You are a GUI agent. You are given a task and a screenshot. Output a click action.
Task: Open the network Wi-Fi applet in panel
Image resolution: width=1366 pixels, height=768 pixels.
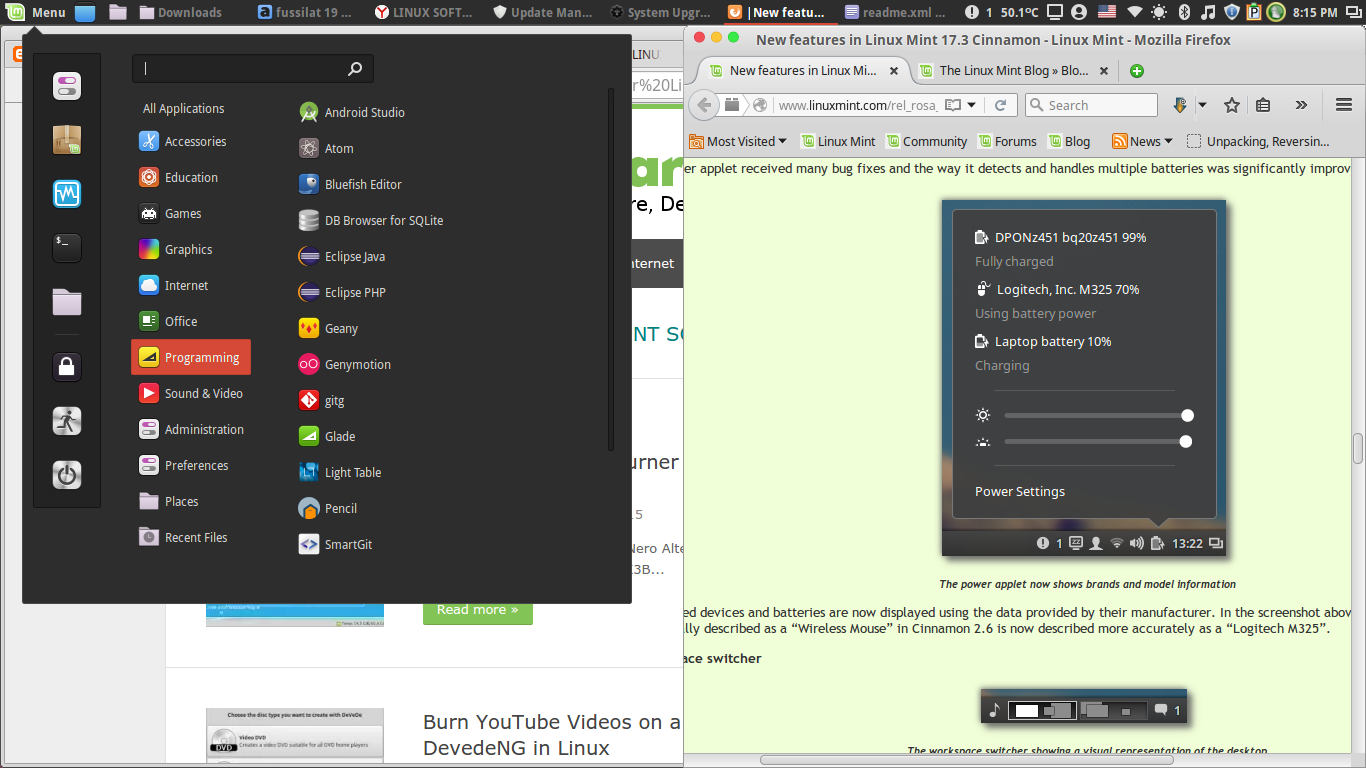(1133, 13)
